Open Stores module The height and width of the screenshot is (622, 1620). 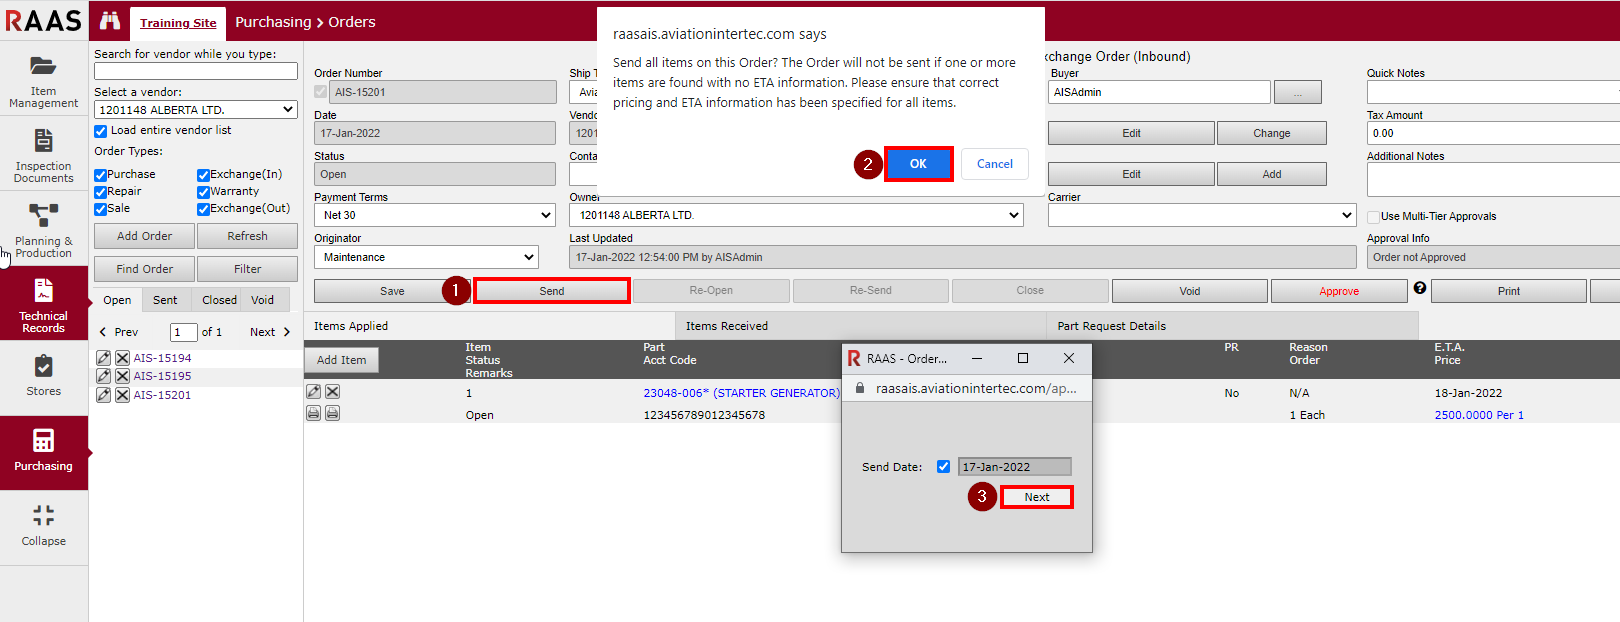coord(43,376)
